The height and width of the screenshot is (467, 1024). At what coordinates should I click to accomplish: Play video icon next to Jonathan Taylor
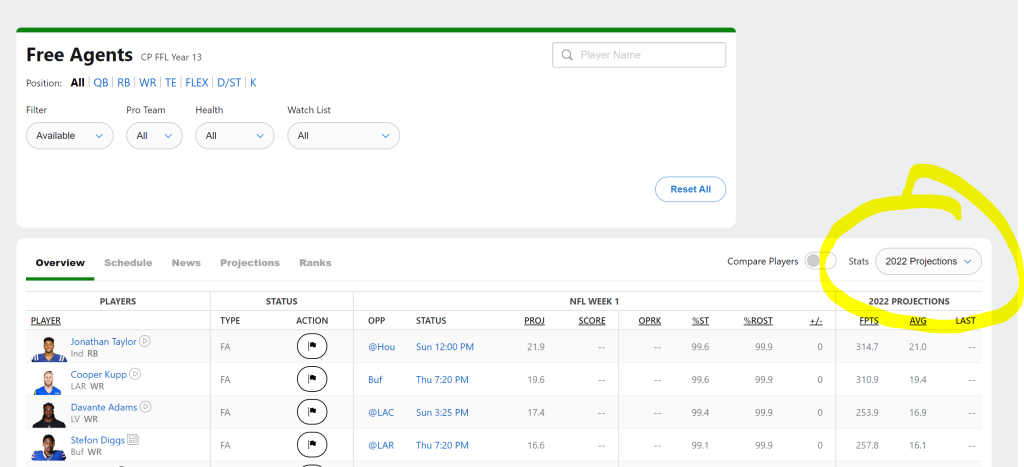pos(145,341)
